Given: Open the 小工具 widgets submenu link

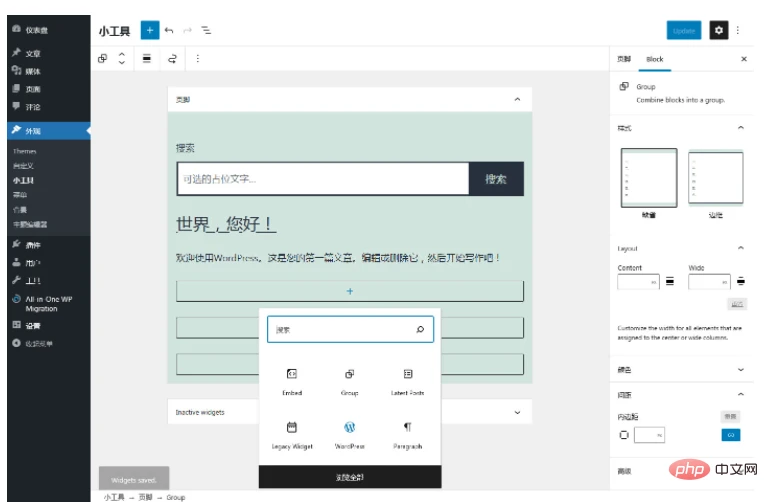Looking at the screenshot, I should (x=23, y=180).
